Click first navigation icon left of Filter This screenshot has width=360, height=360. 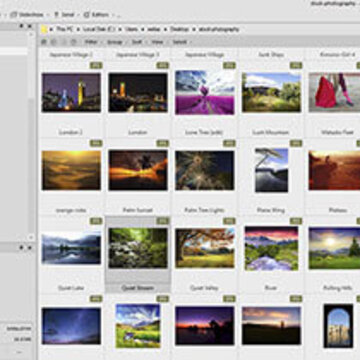coord(44,42)
